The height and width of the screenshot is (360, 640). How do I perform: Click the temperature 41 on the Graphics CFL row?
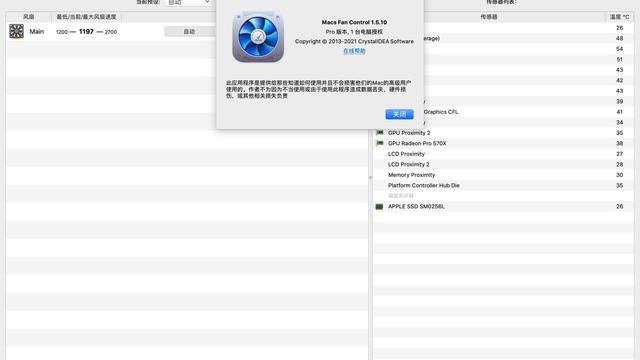pos(619,112)
